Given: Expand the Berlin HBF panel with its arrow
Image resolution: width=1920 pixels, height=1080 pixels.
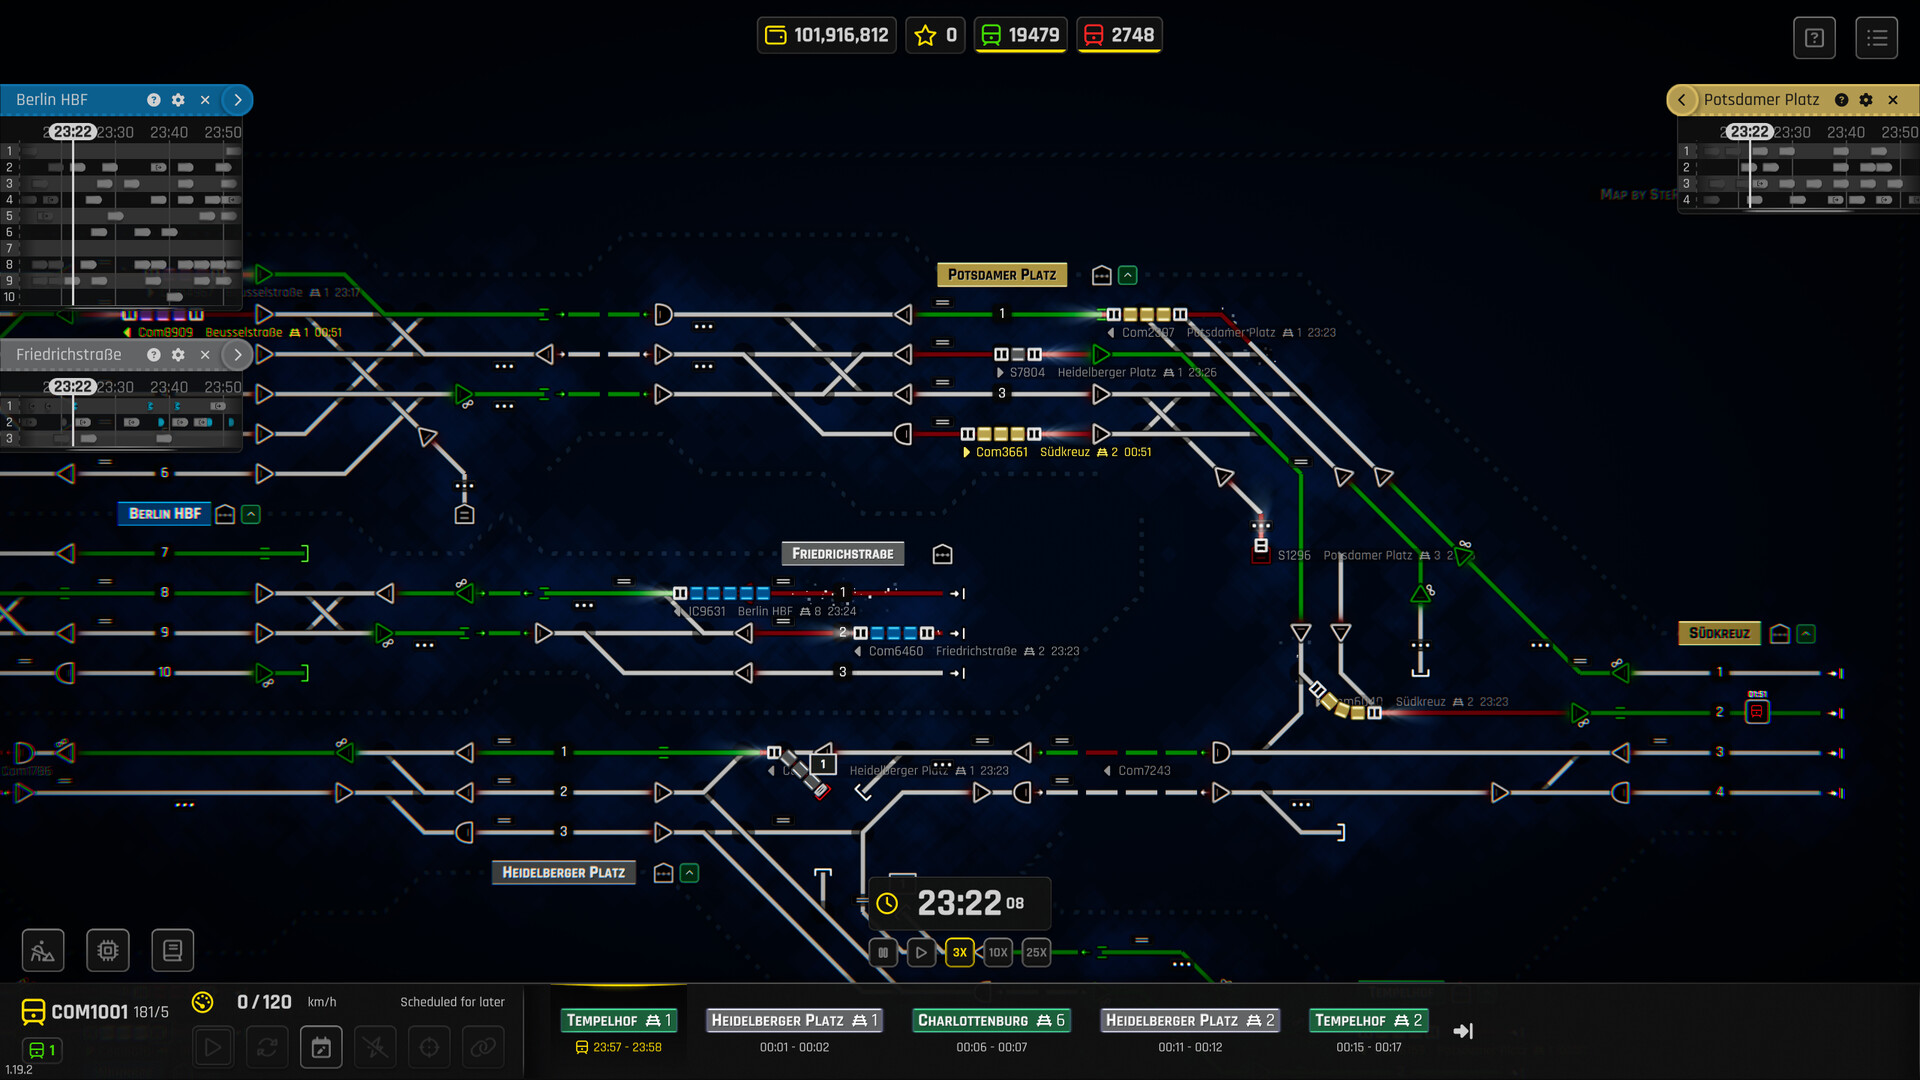Looking at the screenshot, I should (237, 100).
